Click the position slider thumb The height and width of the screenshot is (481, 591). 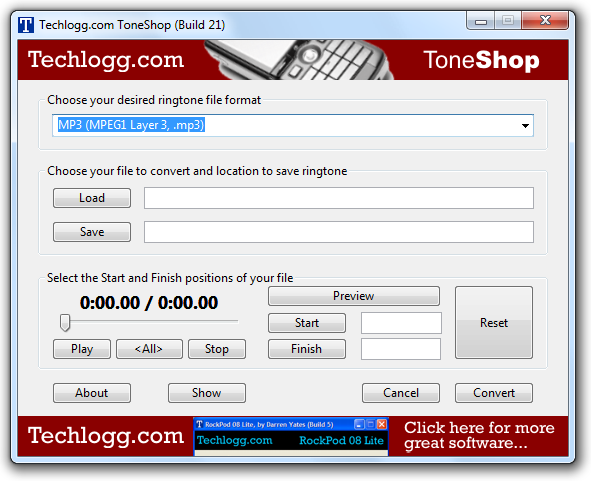click(65, 323)
